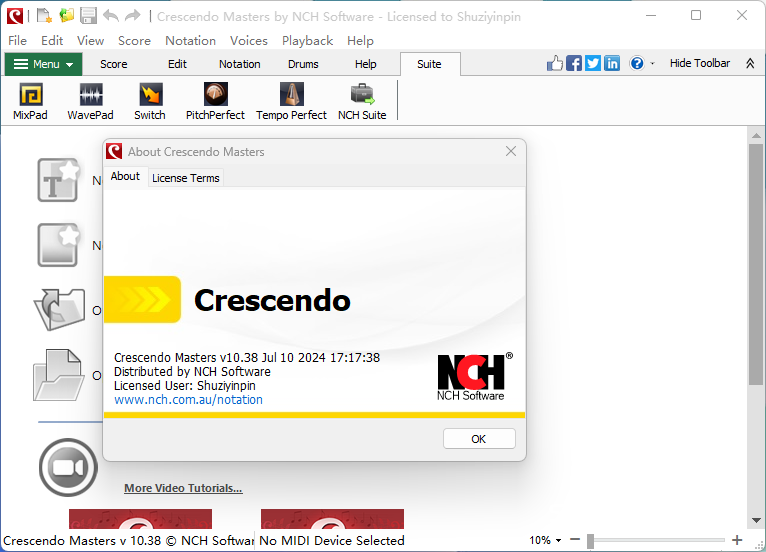
Task: Click the zoom slider handle
Action: tap(590, 541)
